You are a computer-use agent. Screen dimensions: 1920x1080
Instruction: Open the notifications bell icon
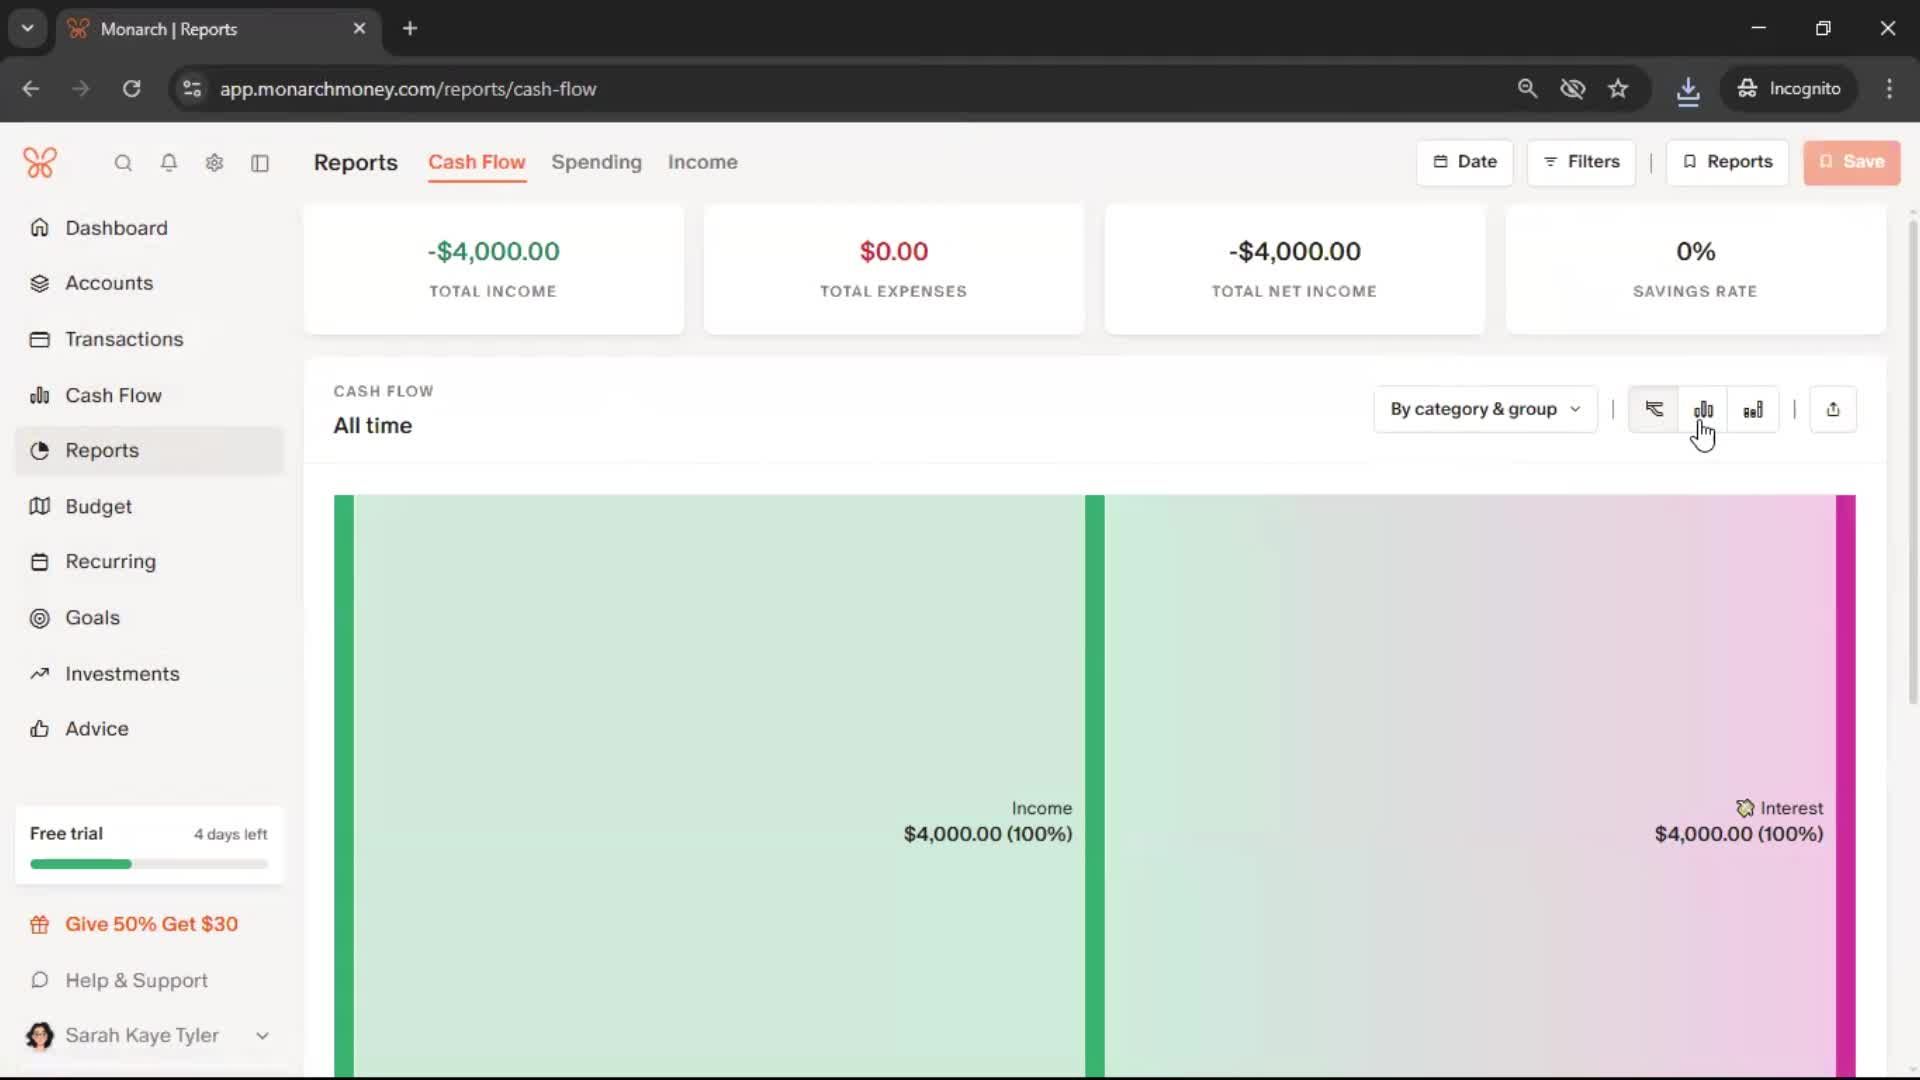tap(169, 163)
